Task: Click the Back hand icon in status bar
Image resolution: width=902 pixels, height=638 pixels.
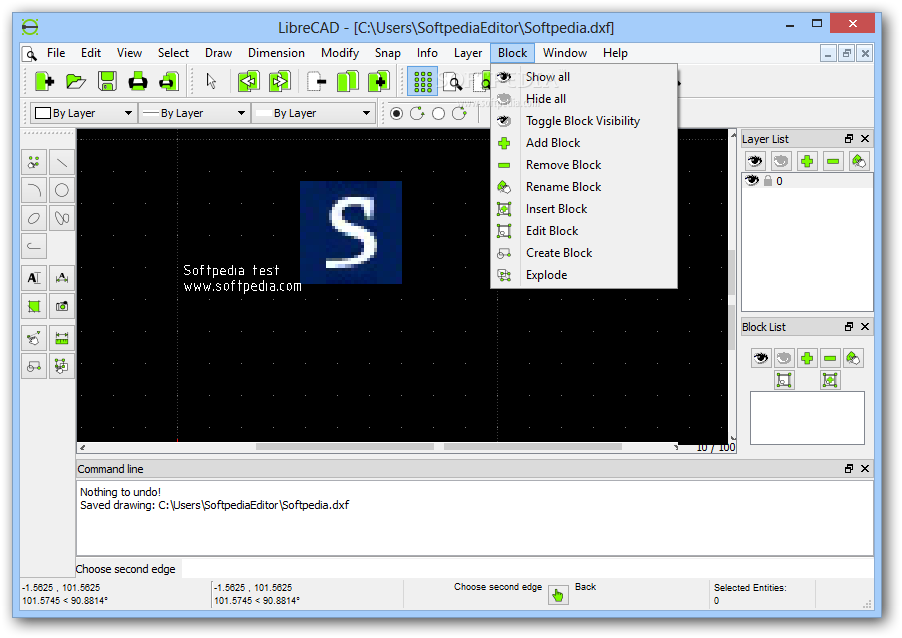Action: 558,595
